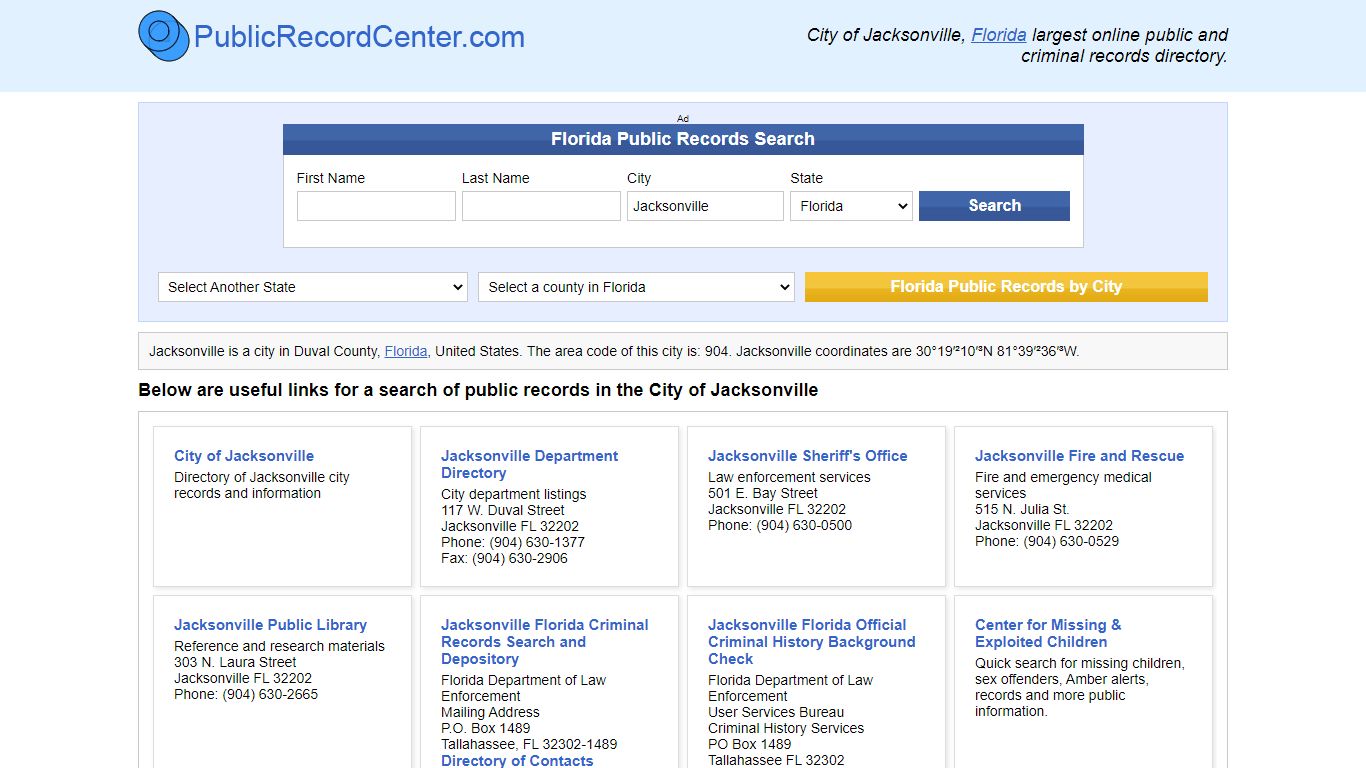The width and height of the screenshot is (1366, 768).
Task: Open the PublicRecordCenter.com home link
Action: (x=359, y=37)
